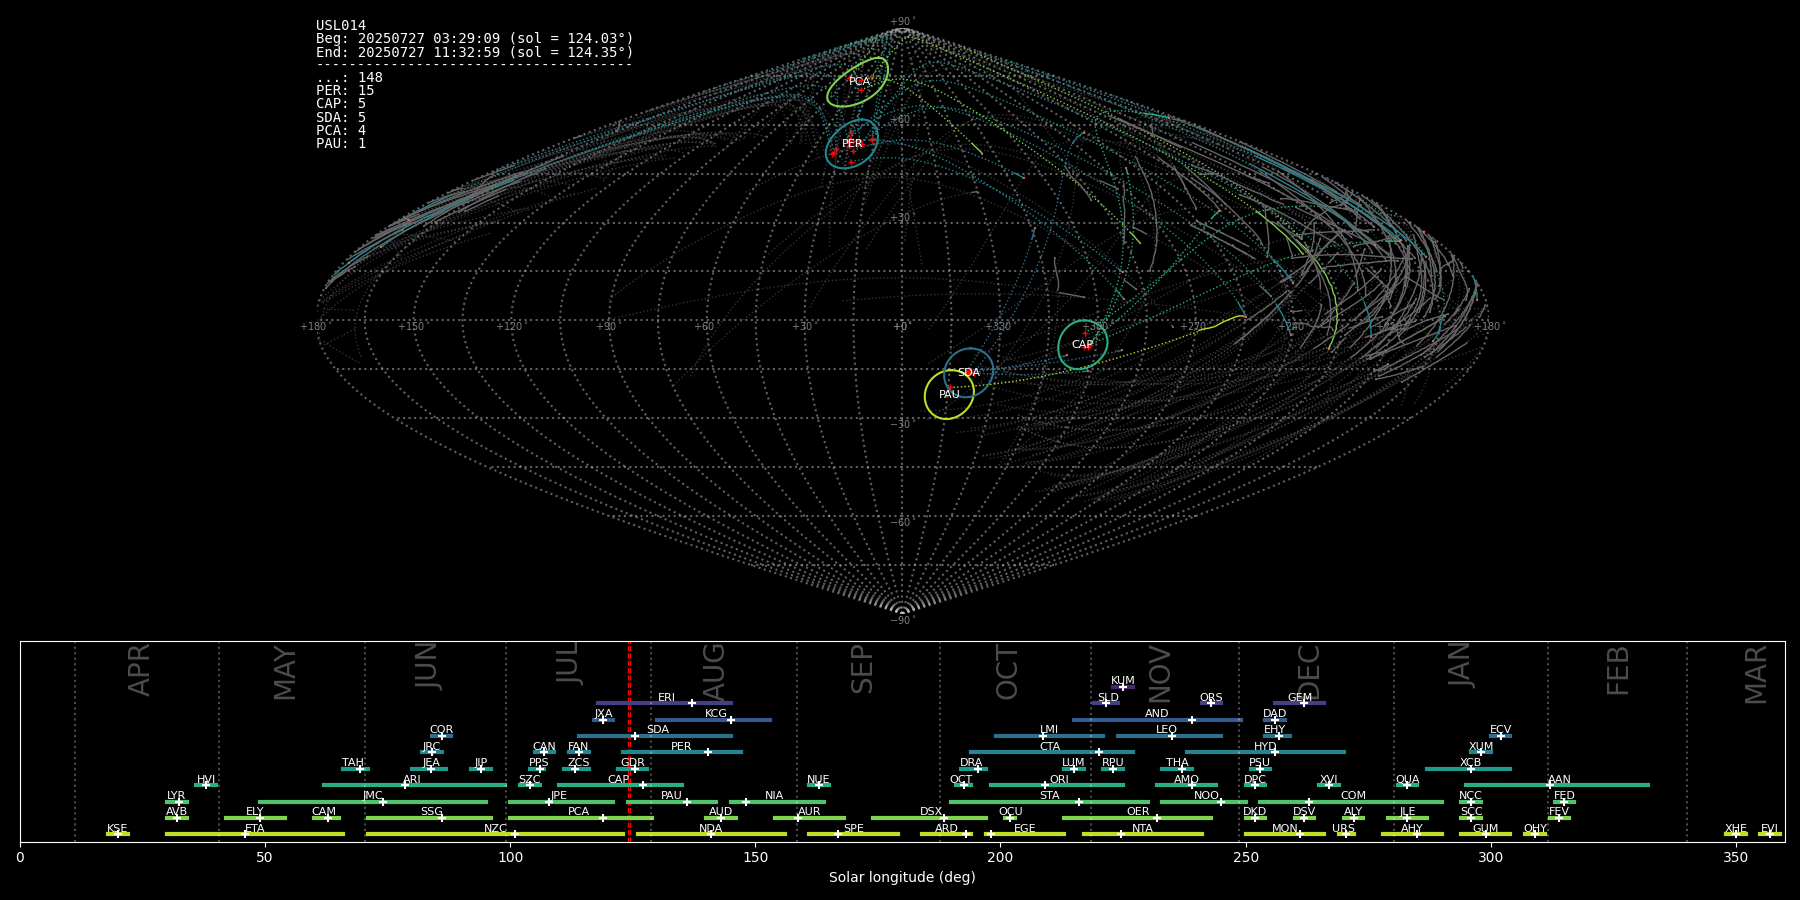1800x900 pixels.
Task: Click the EVI shower bar in timeline
Action: point(1770,834)
